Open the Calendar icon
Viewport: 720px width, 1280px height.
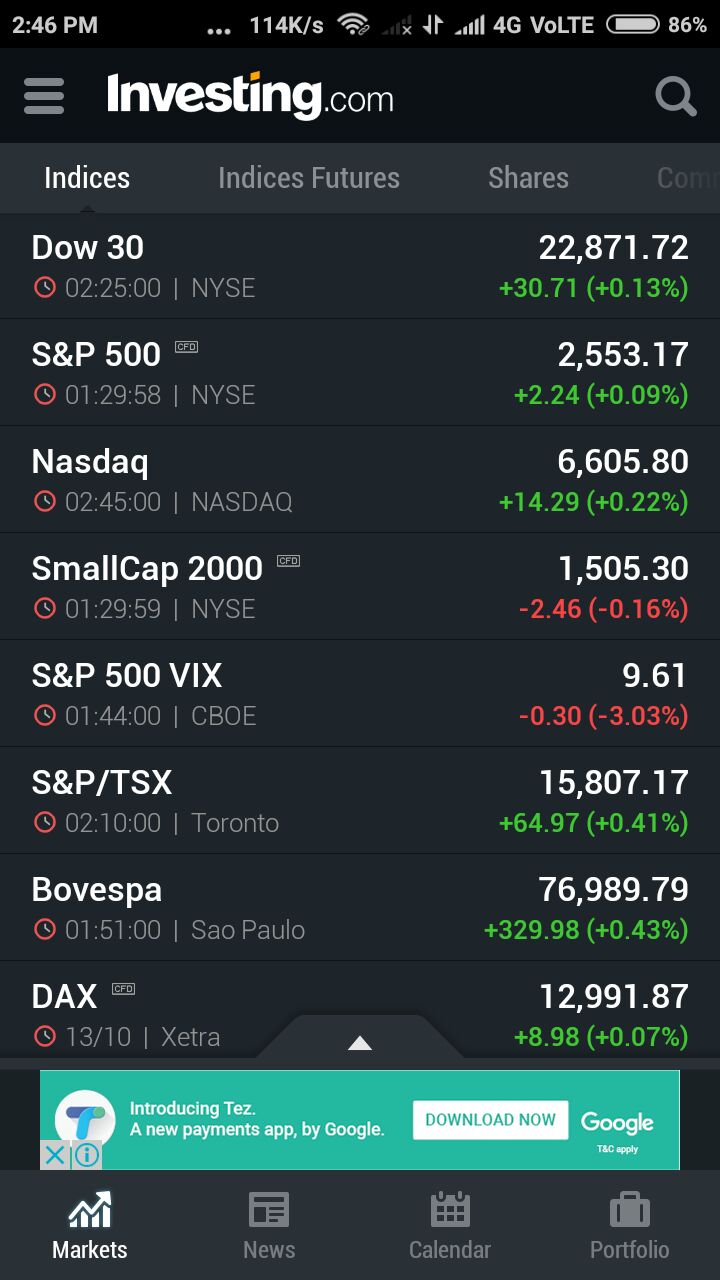450,1210
